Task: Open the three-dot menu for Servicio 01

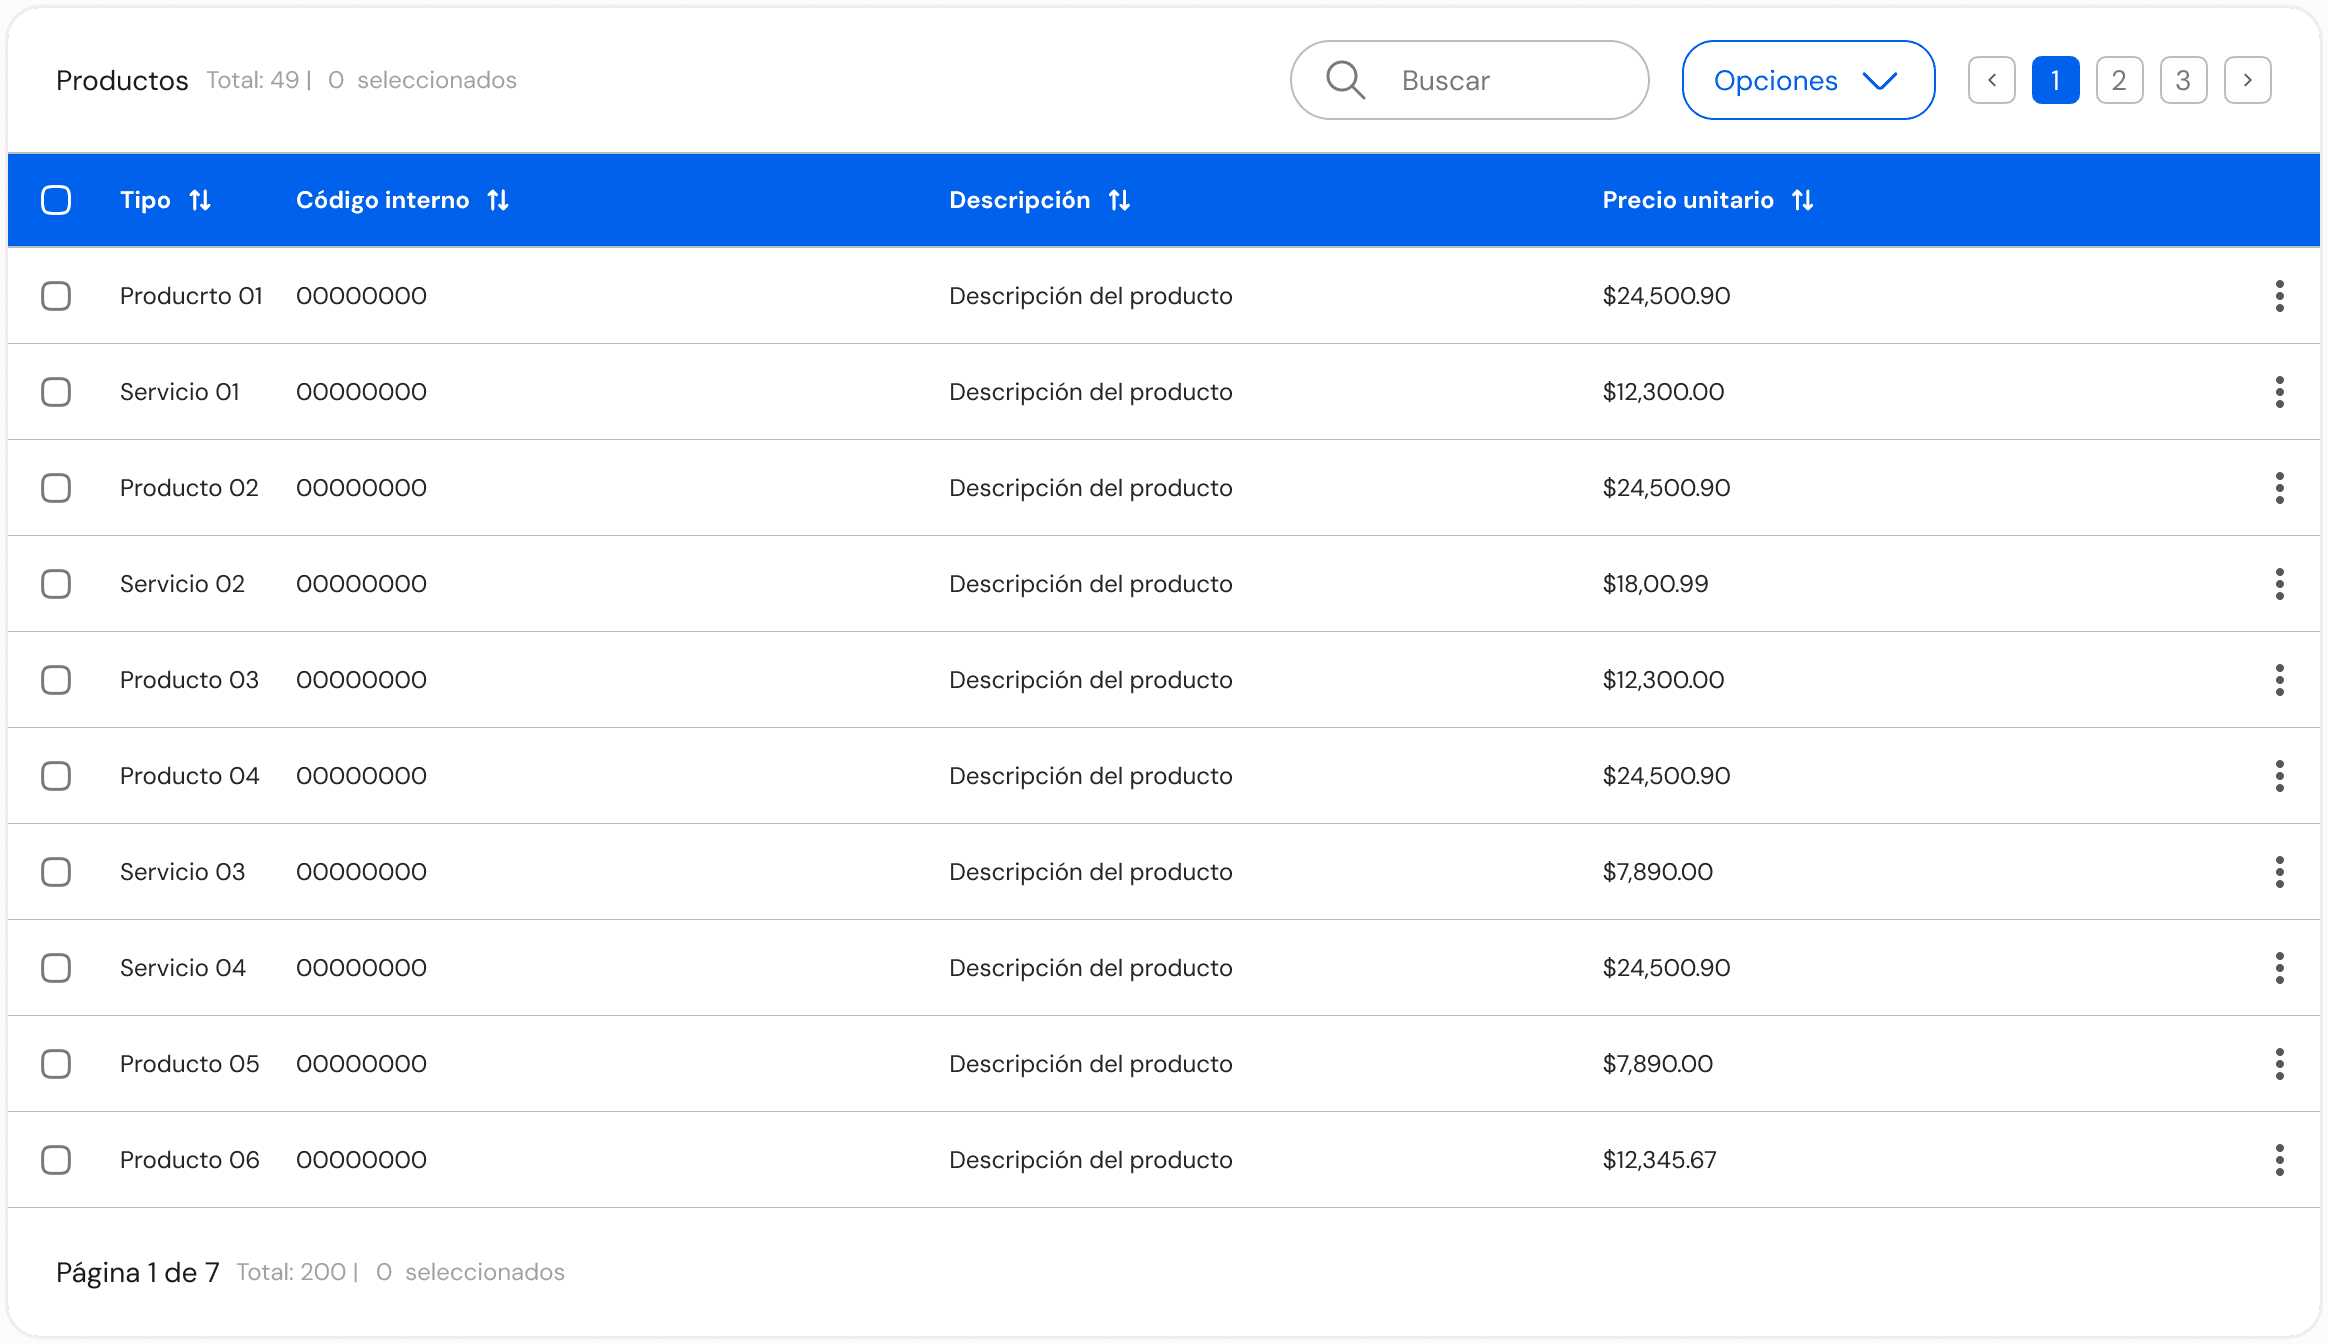Action: coord(2280,392)
